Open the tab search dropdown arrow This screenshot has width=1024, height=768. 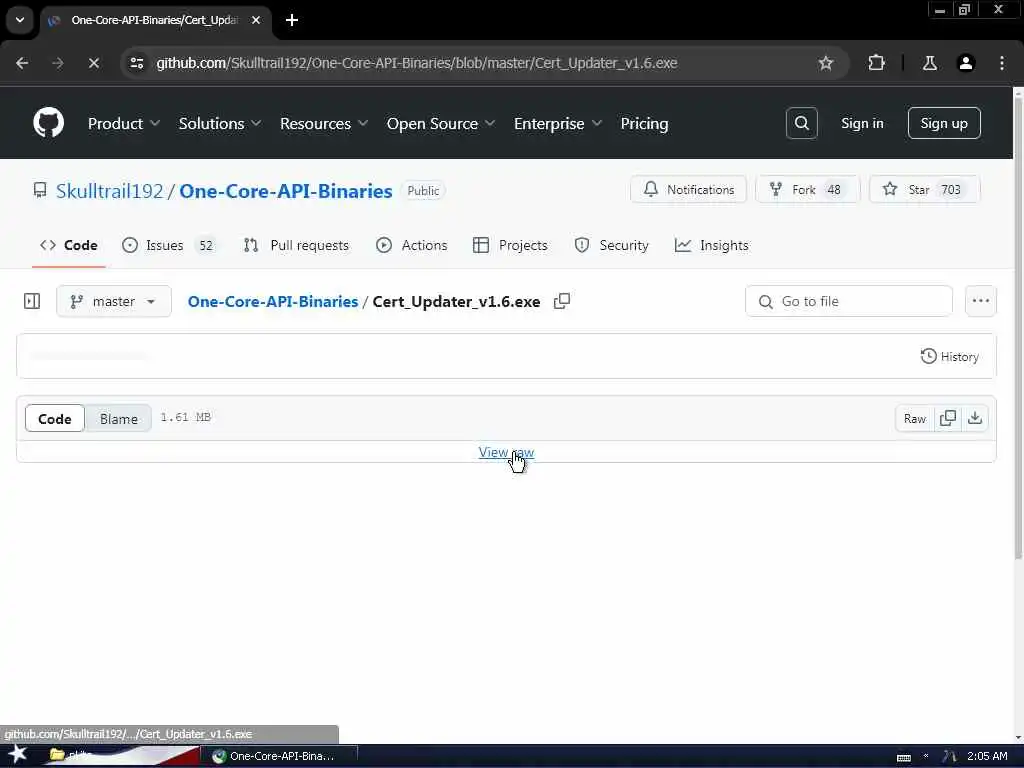tap(20, 20)
